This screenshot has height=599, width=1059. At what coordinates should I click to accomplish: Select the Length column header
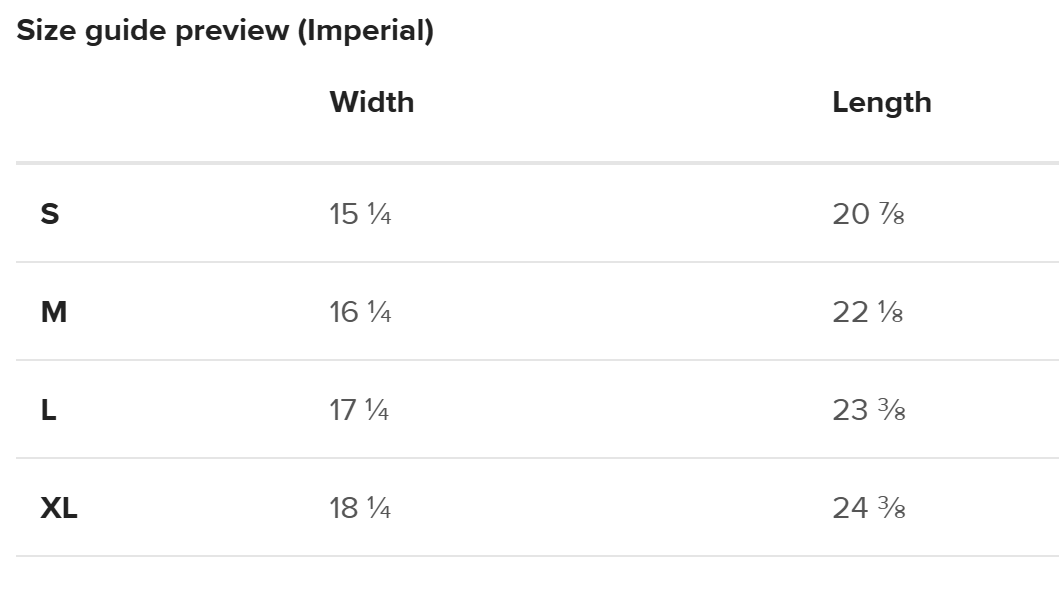pyautogui.click(x=881, y=102)
